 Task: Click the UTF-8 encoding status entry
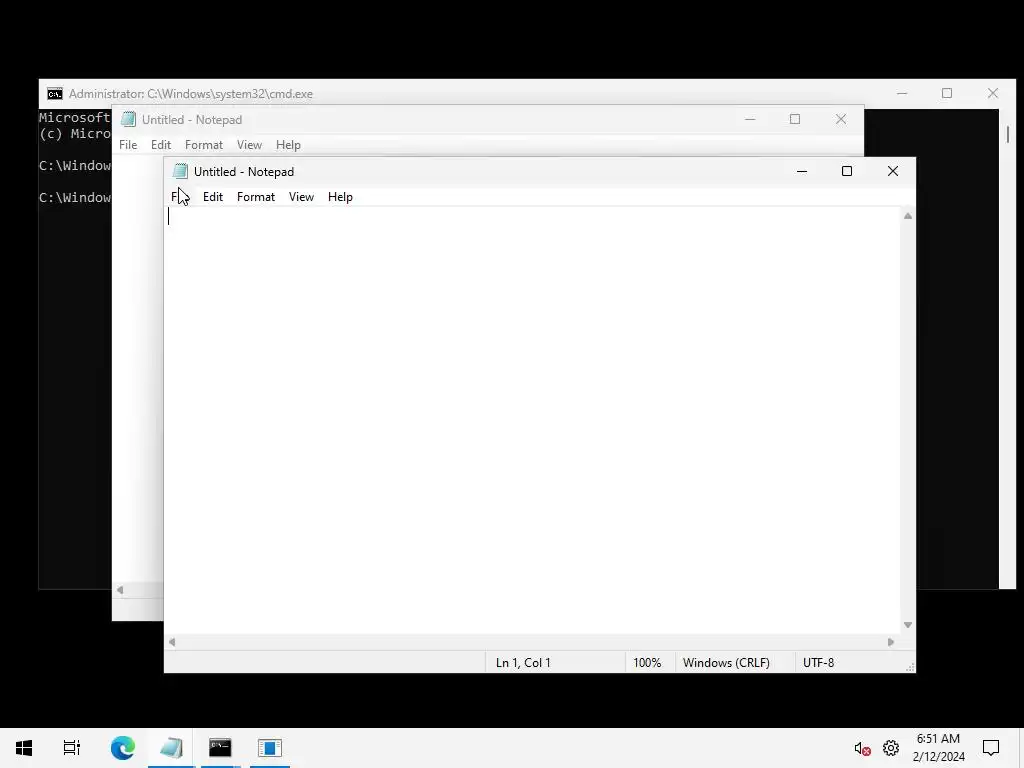tap(818, 662)
